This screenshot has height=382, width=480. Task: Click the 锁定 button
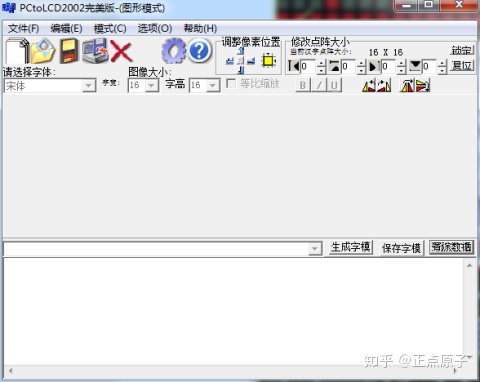(x=462, y=50)
